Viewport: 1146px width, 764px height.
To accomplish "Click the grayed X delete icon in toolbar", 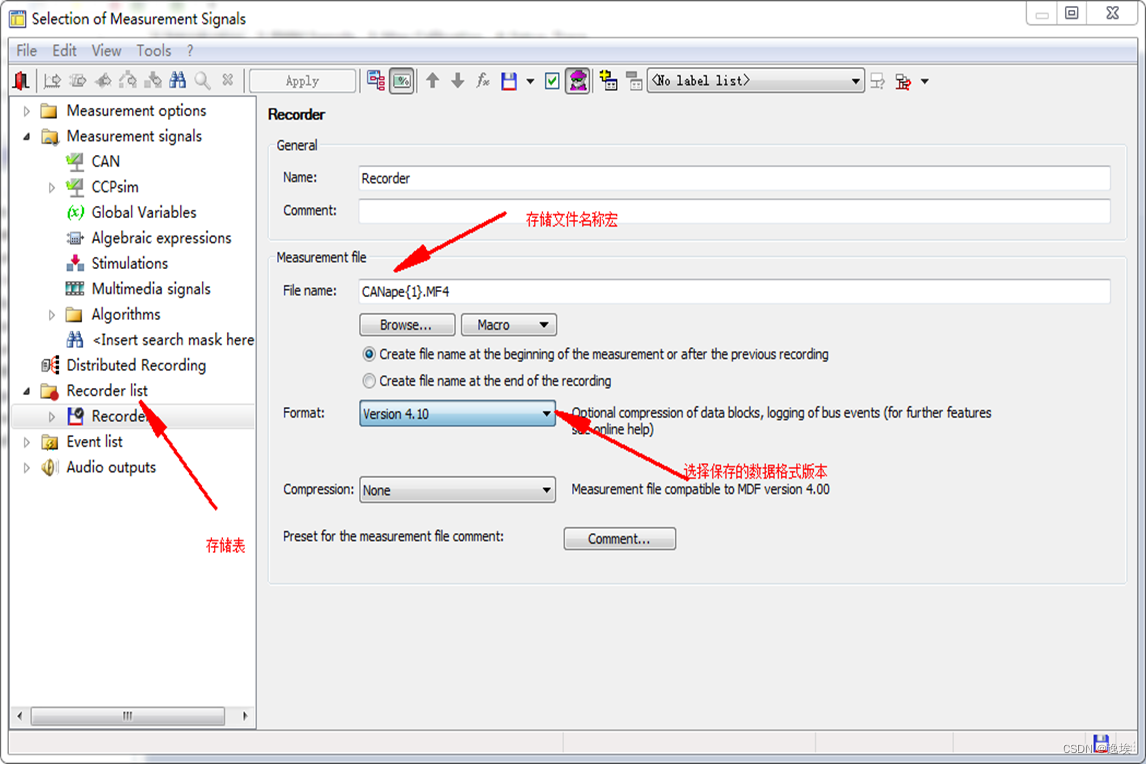I will point(228,80).
